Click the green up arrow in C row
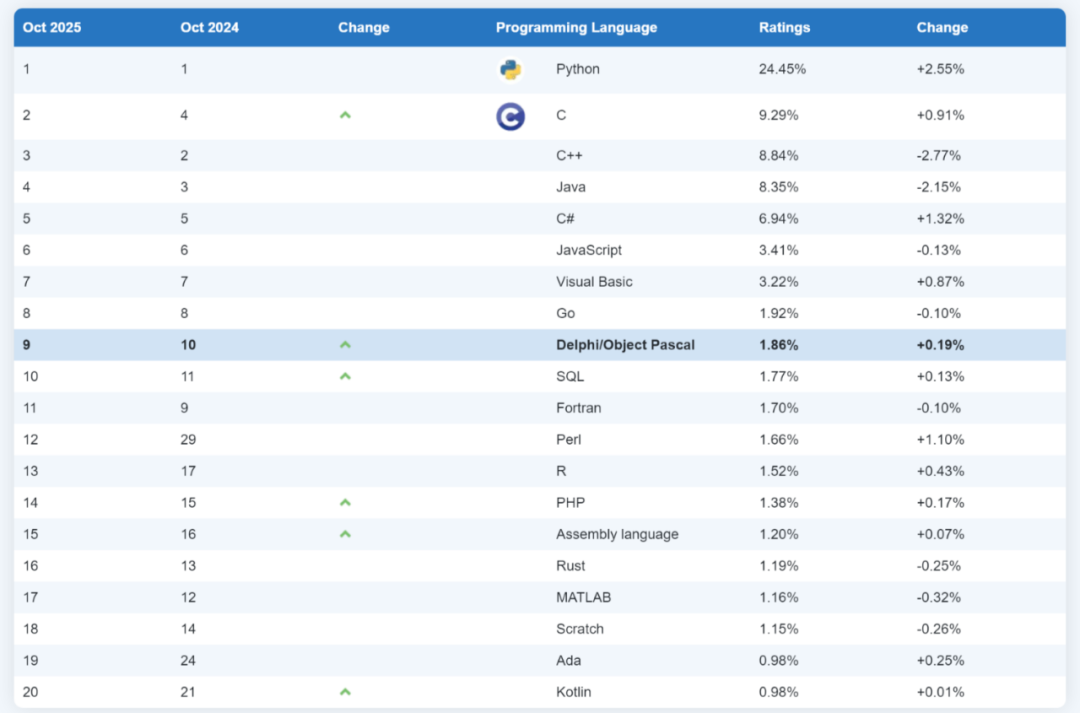The height and width of the screenshot is (713, 1080). point(345,116)
